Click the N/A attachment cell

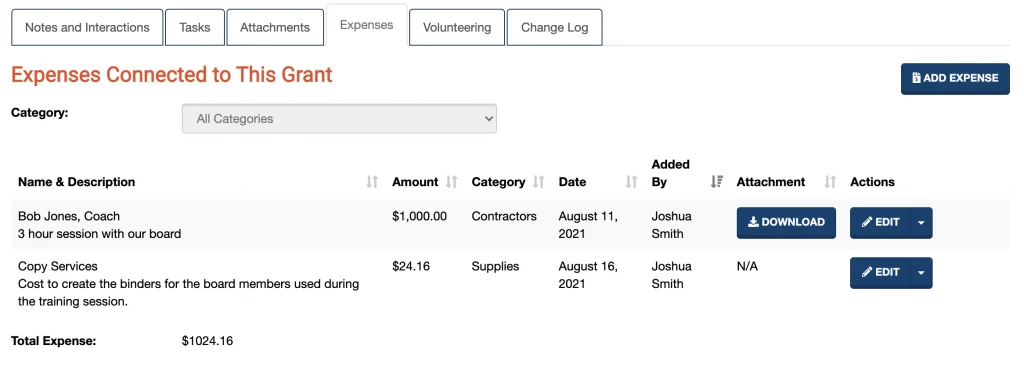(747, 266)
